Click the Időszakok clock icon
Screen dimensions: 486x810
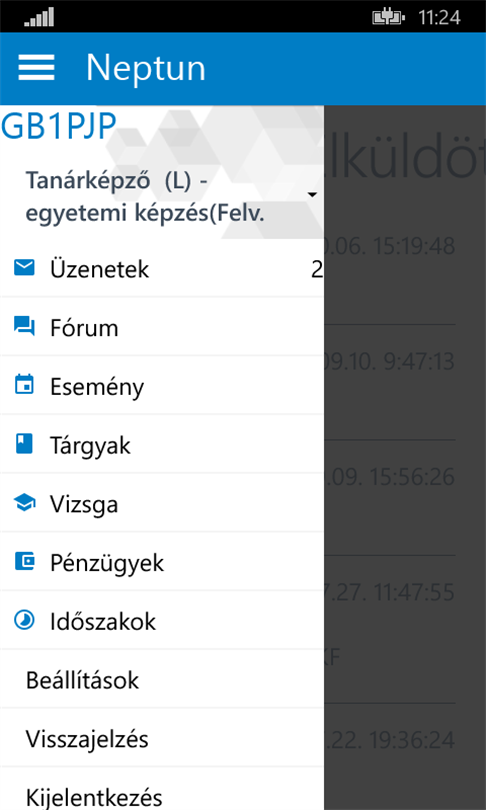click(24, 620)
